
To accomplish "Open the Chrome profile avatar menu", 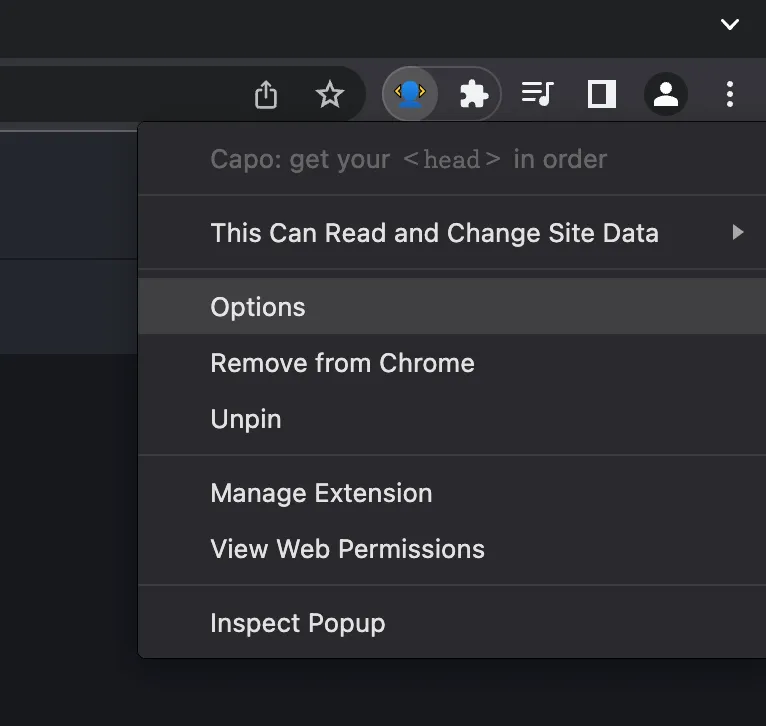I will (x=666, y=94).
